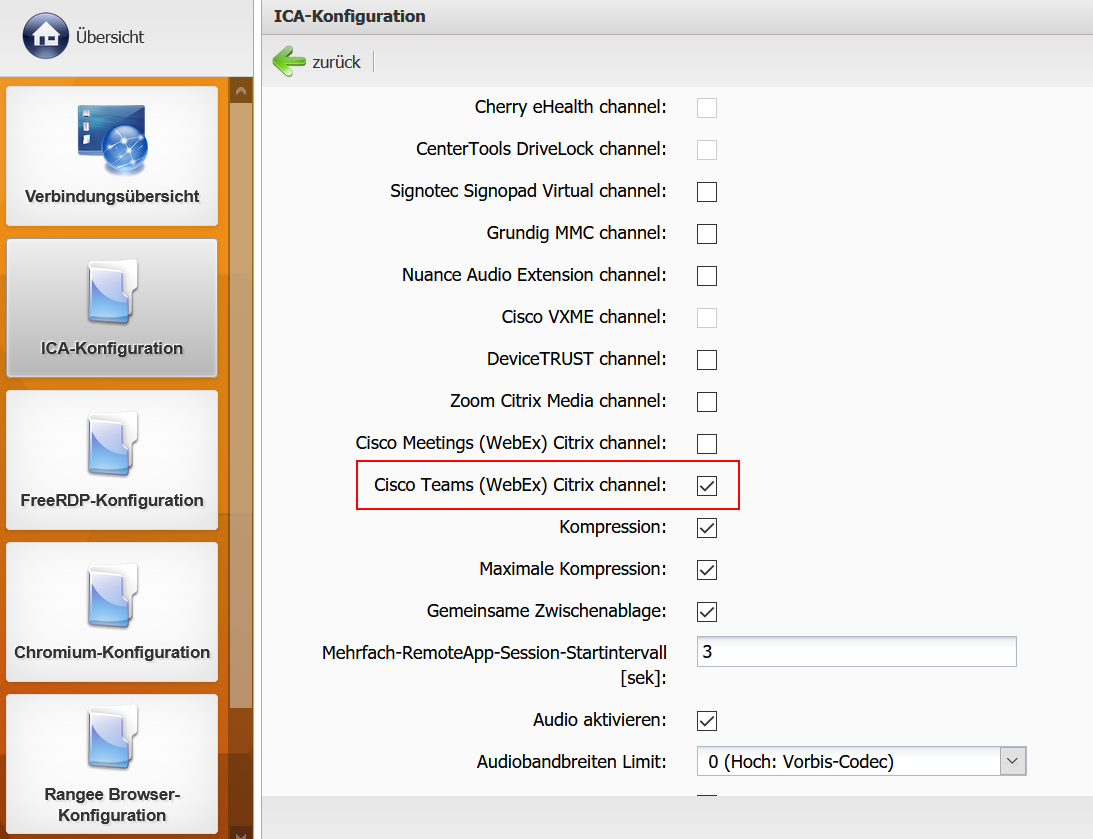Screen dimensions: 1093x839
Task: Click the FreeRDP-Konfiguration menu label
Action: (112, 500)
